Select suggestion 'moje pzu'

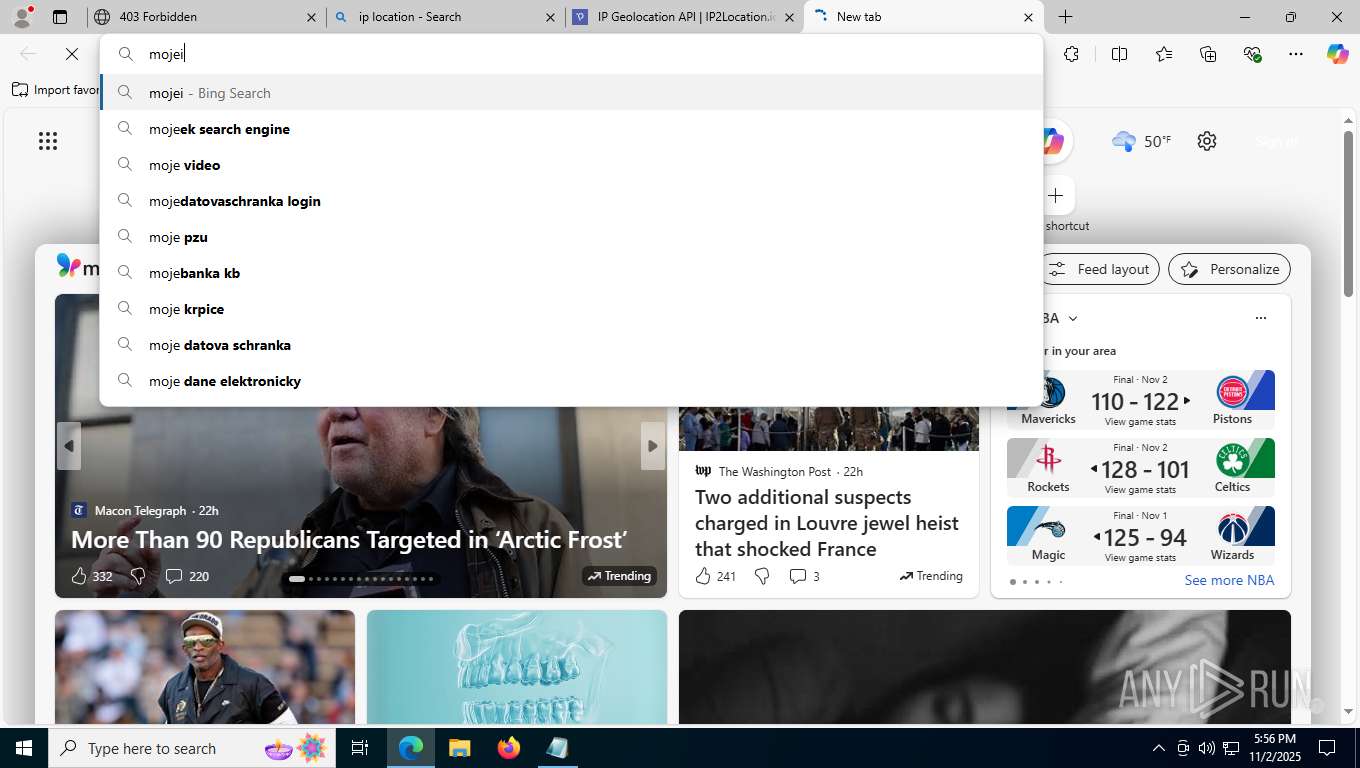[571, 237]
